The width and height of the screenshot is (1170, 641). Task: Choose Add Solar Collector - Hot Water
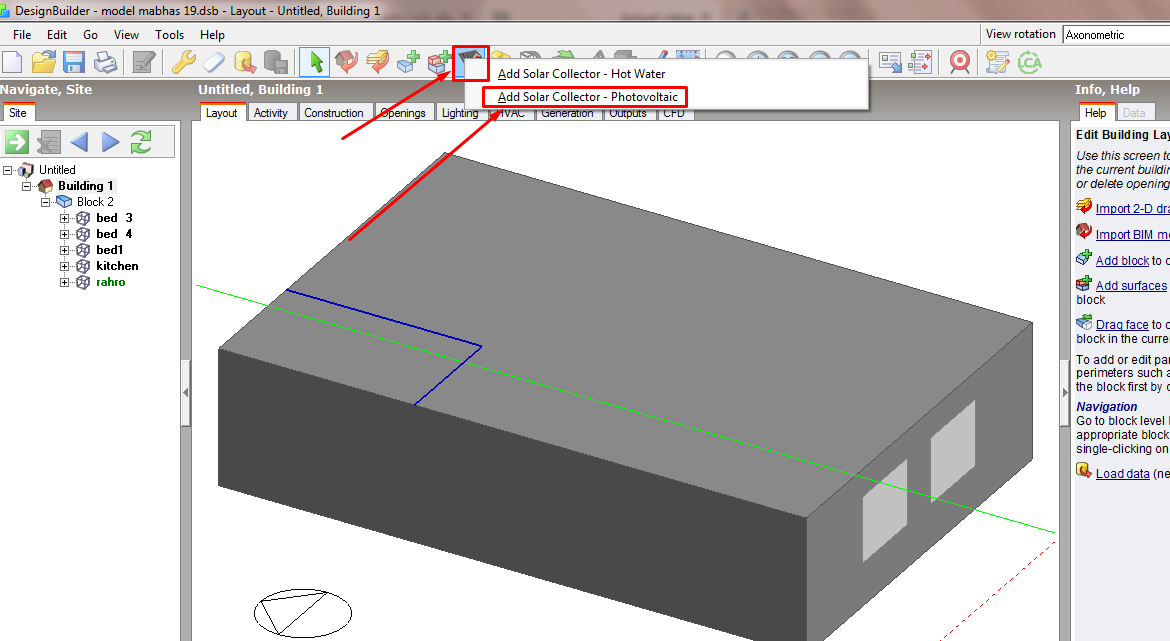[x=581, y=74]
